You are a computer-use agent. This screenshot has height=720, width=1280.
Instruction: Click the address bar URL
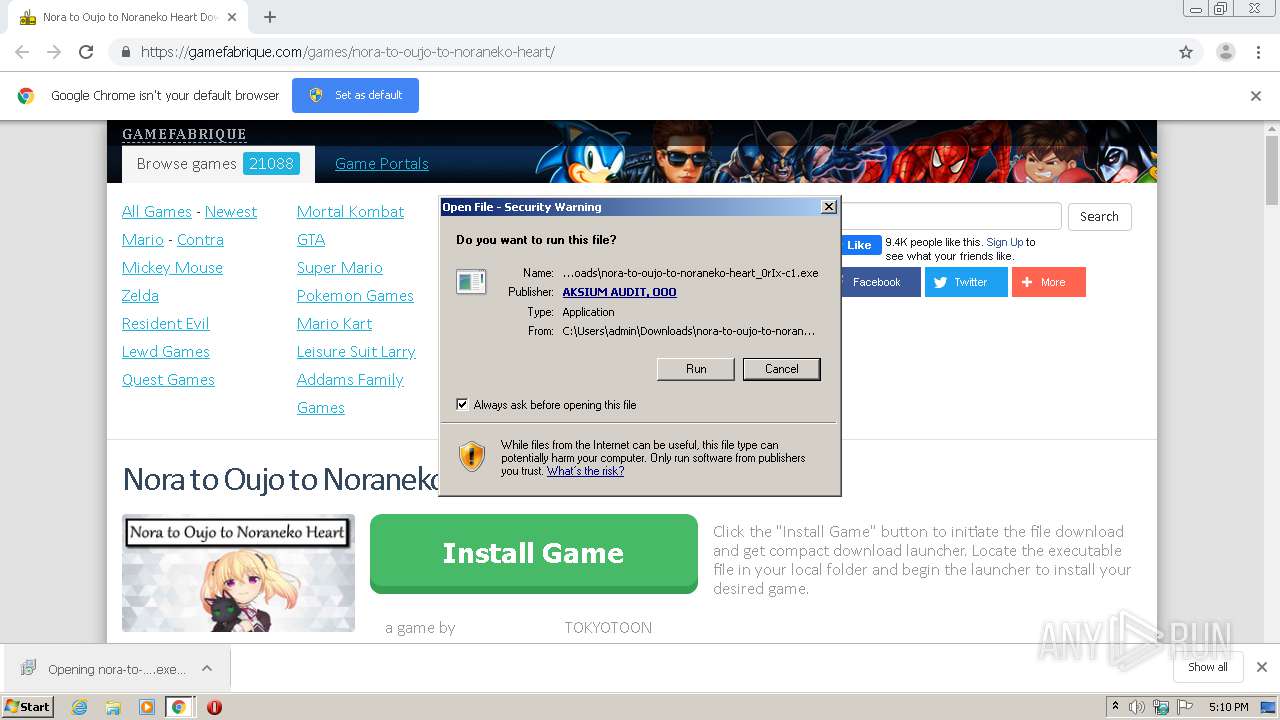pyautogui.click(x=348, y=52)
